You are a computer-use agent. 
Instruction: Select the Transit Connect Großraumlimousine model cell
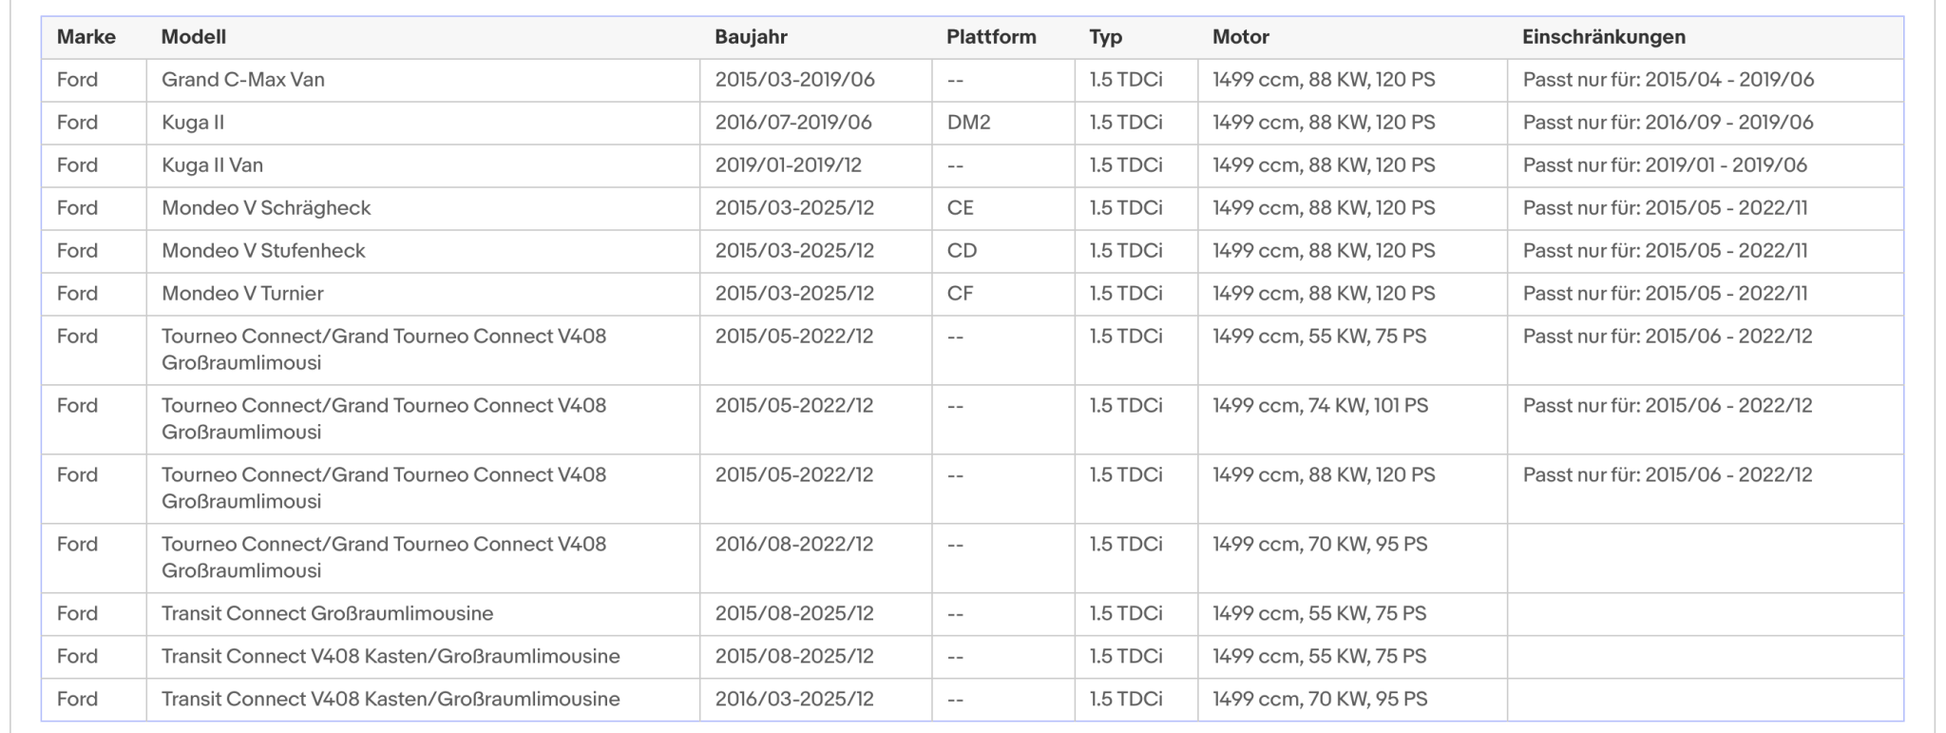(423, 614)
